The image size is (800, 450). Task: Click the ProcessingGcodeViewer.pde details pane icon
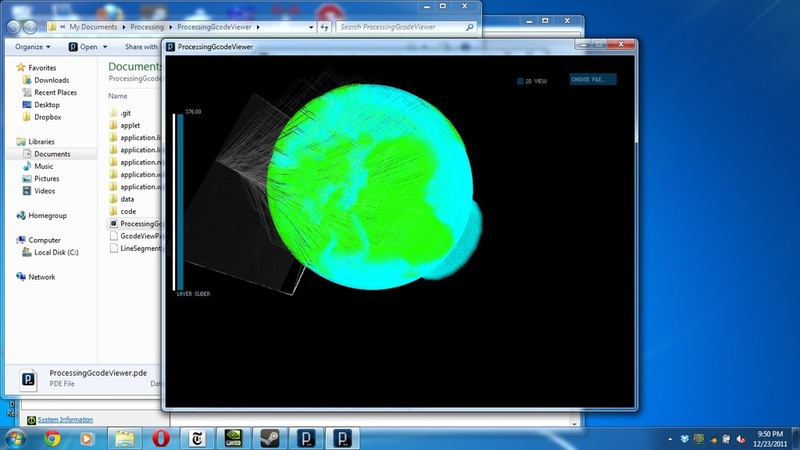(x=29, y=380)
